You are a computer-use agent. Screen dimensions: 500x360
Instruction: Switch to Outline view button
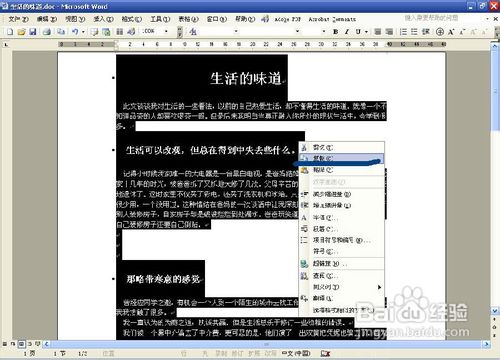pos(29,343)
